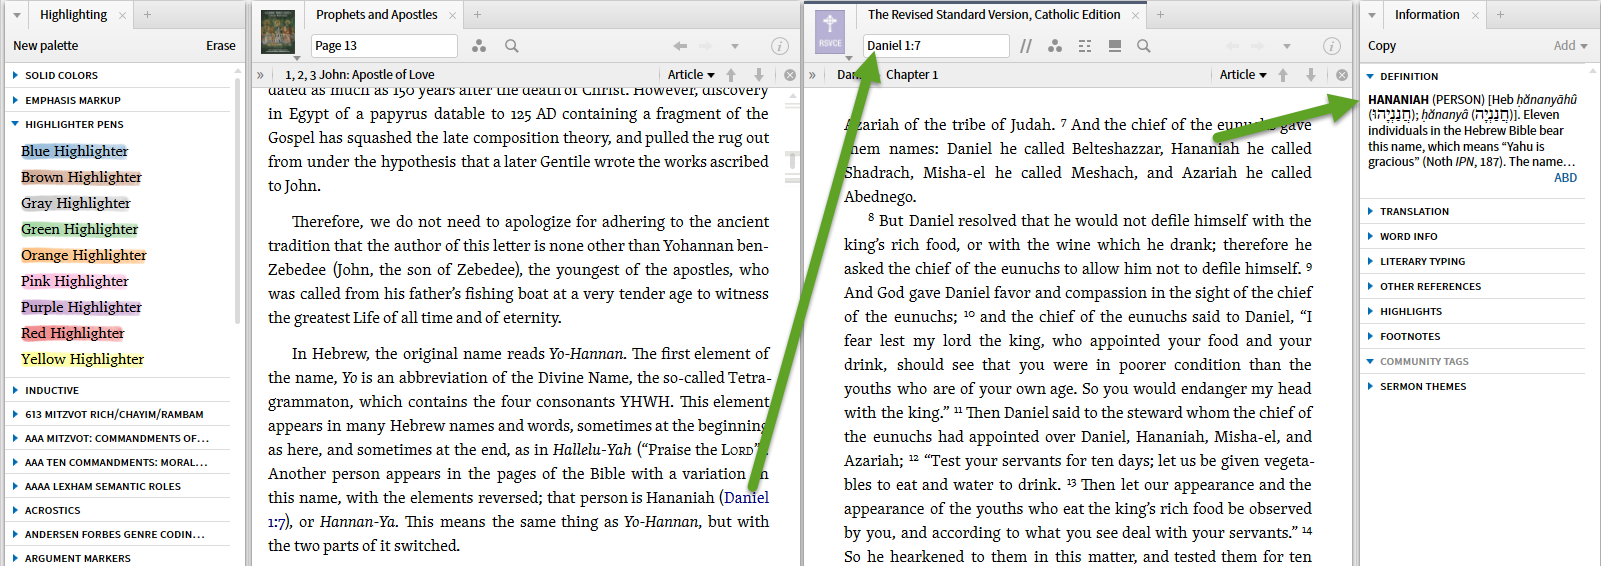This screenshot has width=1601, height=566.
Task: Expand contents pane in Prophets and Apostles panel
Action: click(x=260, y=75)
